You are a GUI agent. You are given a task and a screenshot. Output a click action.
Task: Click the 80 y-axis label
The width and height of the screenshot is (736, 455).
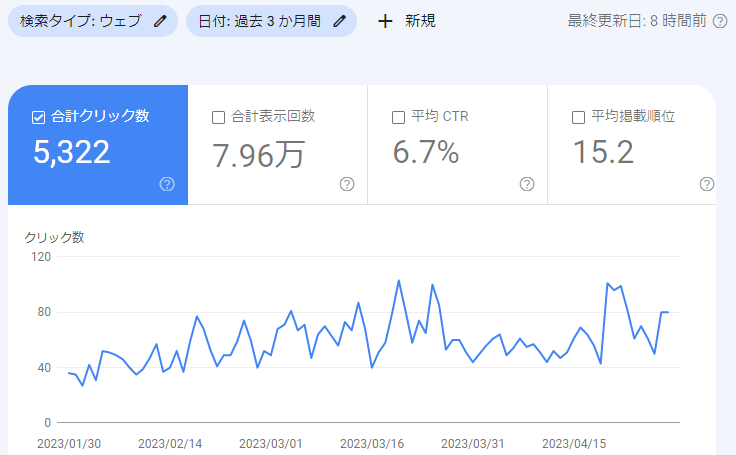tap(44, 312)
